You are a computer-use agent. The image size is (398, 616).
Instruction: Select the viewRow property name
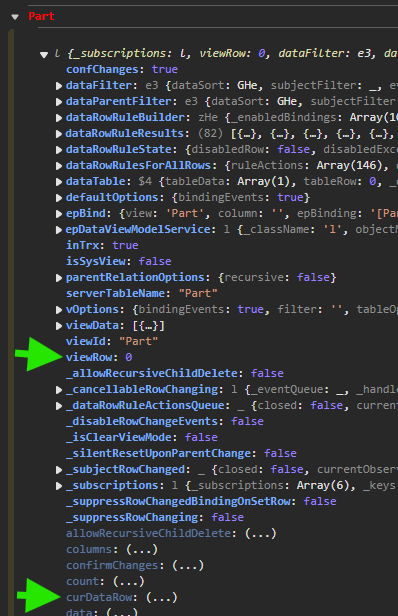click(x=89, y=358)
